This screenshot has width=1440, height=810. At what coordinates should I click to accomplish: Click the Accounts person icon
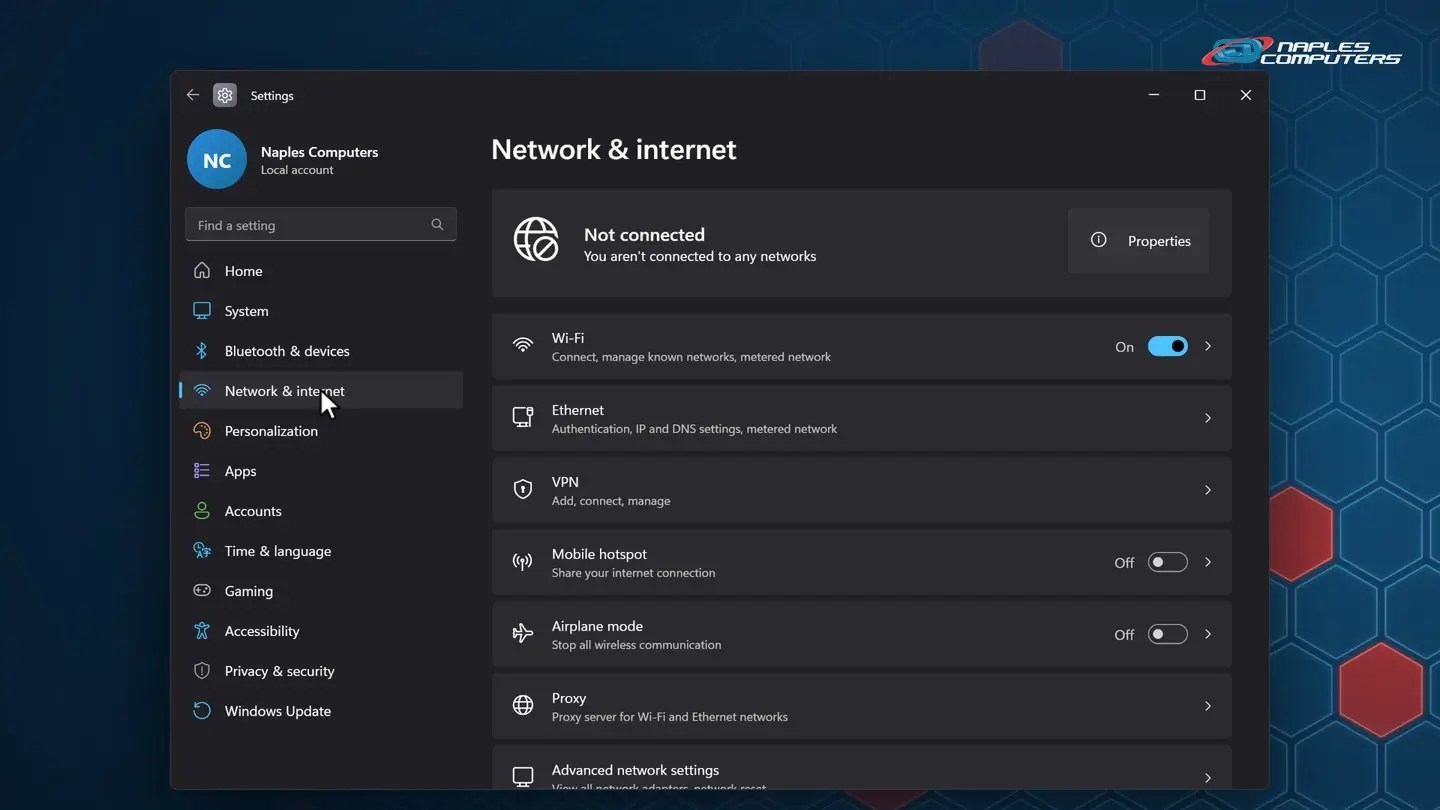coord(202,511)
